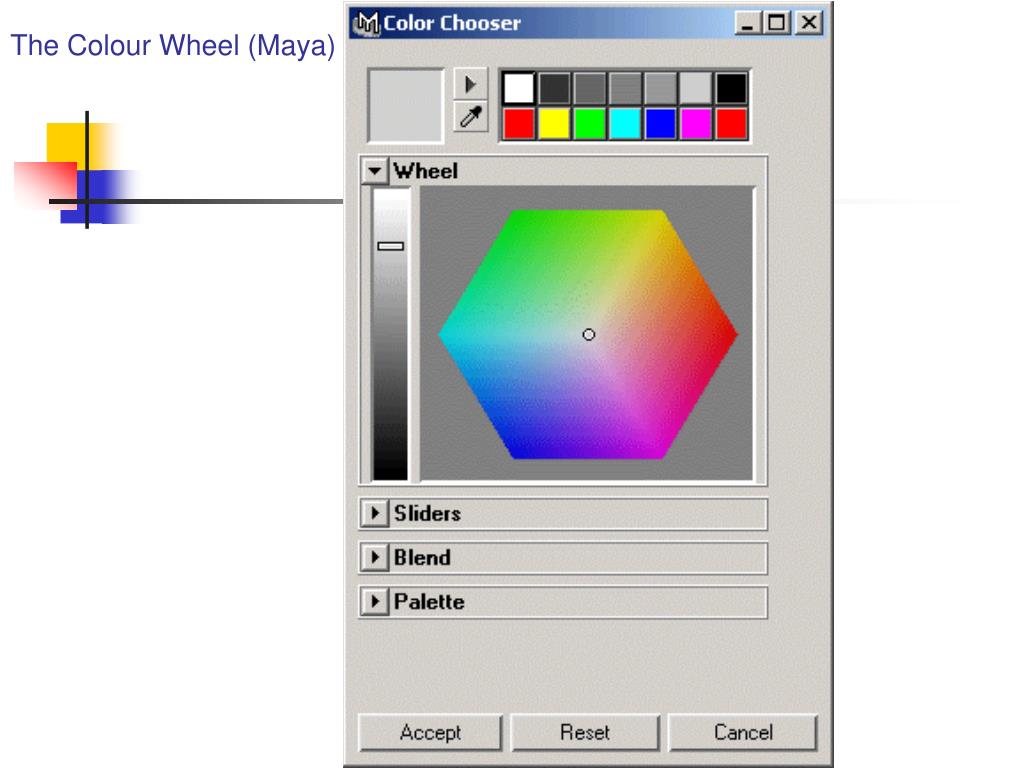The height and width of the screenshot is (768, 1024).
Task: Expand the Palette section
Action: pos(374,601)
